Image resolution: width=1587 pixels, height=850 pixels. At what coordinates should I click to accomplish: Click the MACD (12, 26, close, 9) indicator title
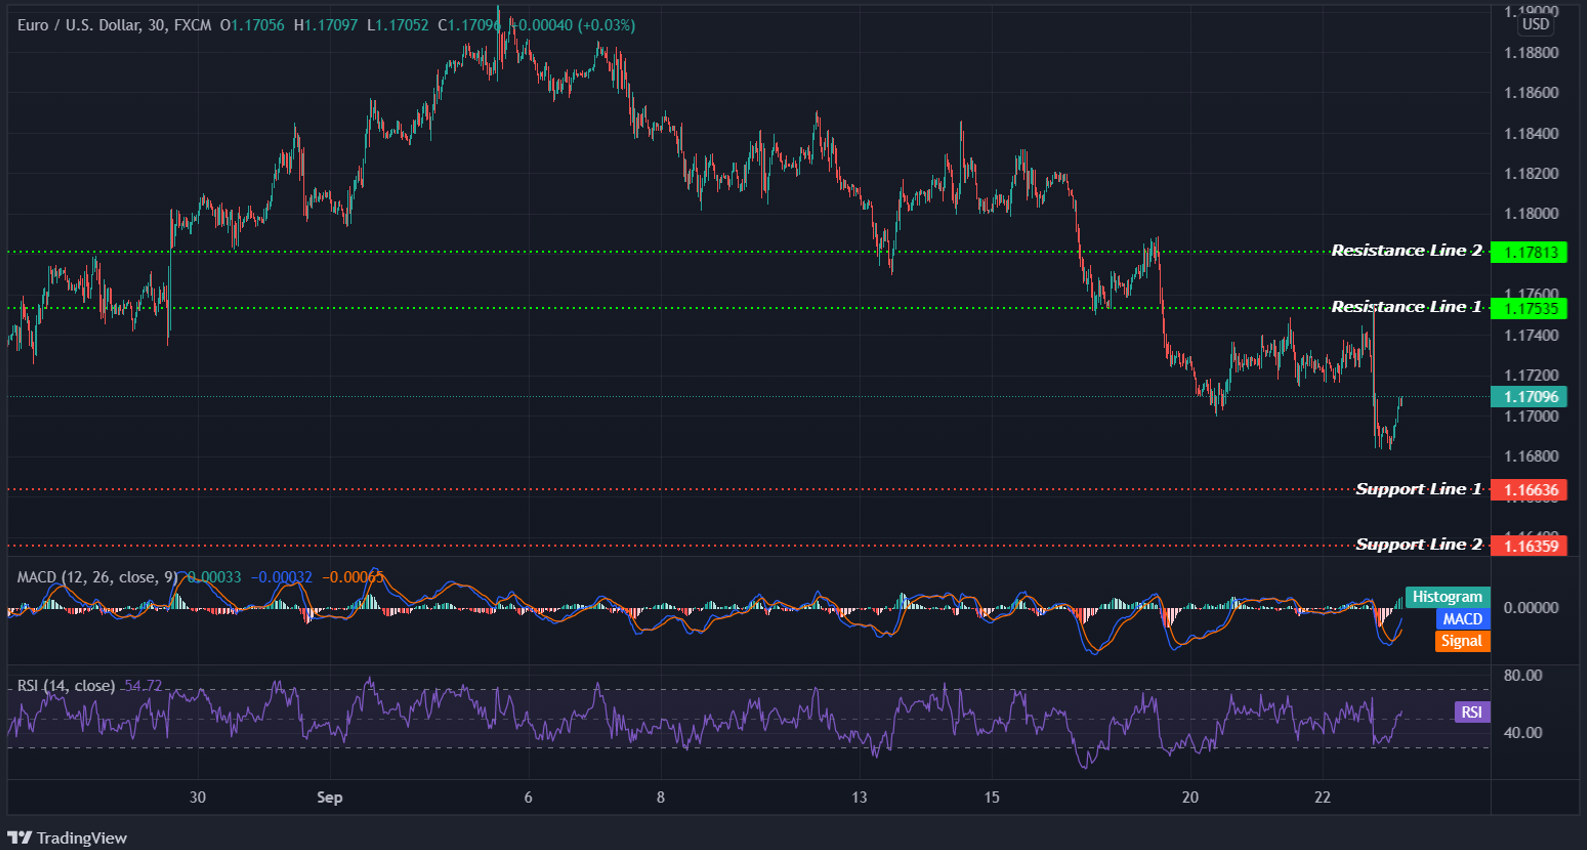click(98, 577)
